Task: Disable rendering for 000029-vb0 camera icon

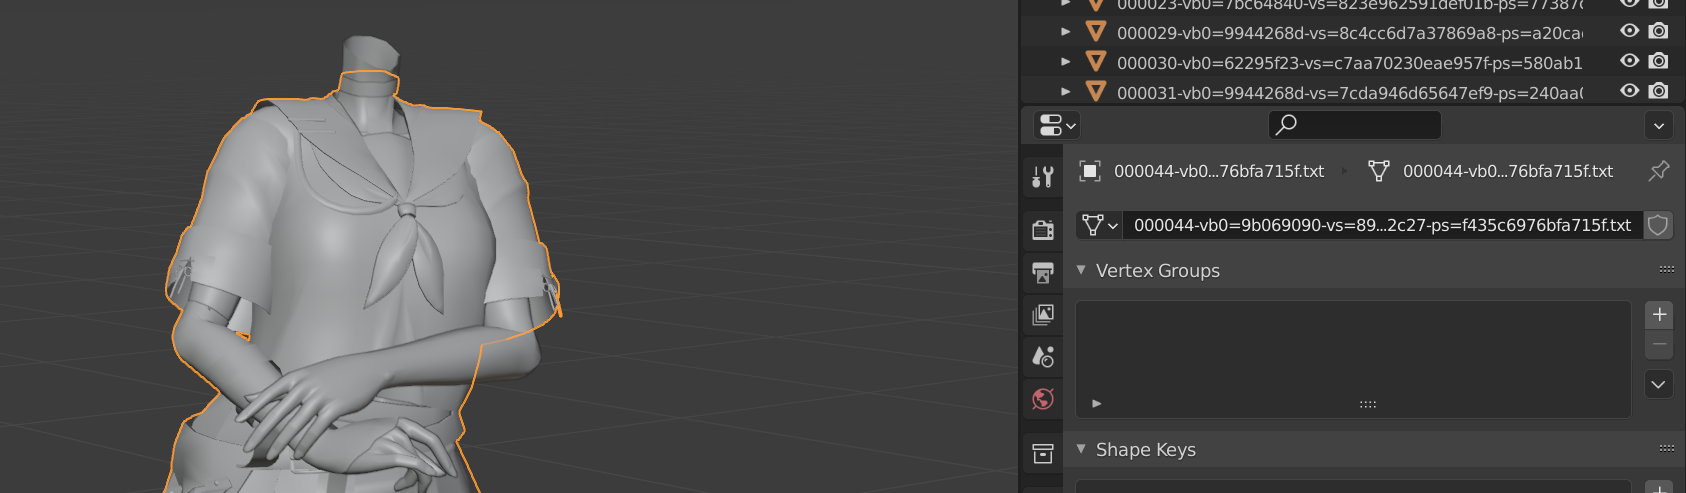Action: point(1658,31)
